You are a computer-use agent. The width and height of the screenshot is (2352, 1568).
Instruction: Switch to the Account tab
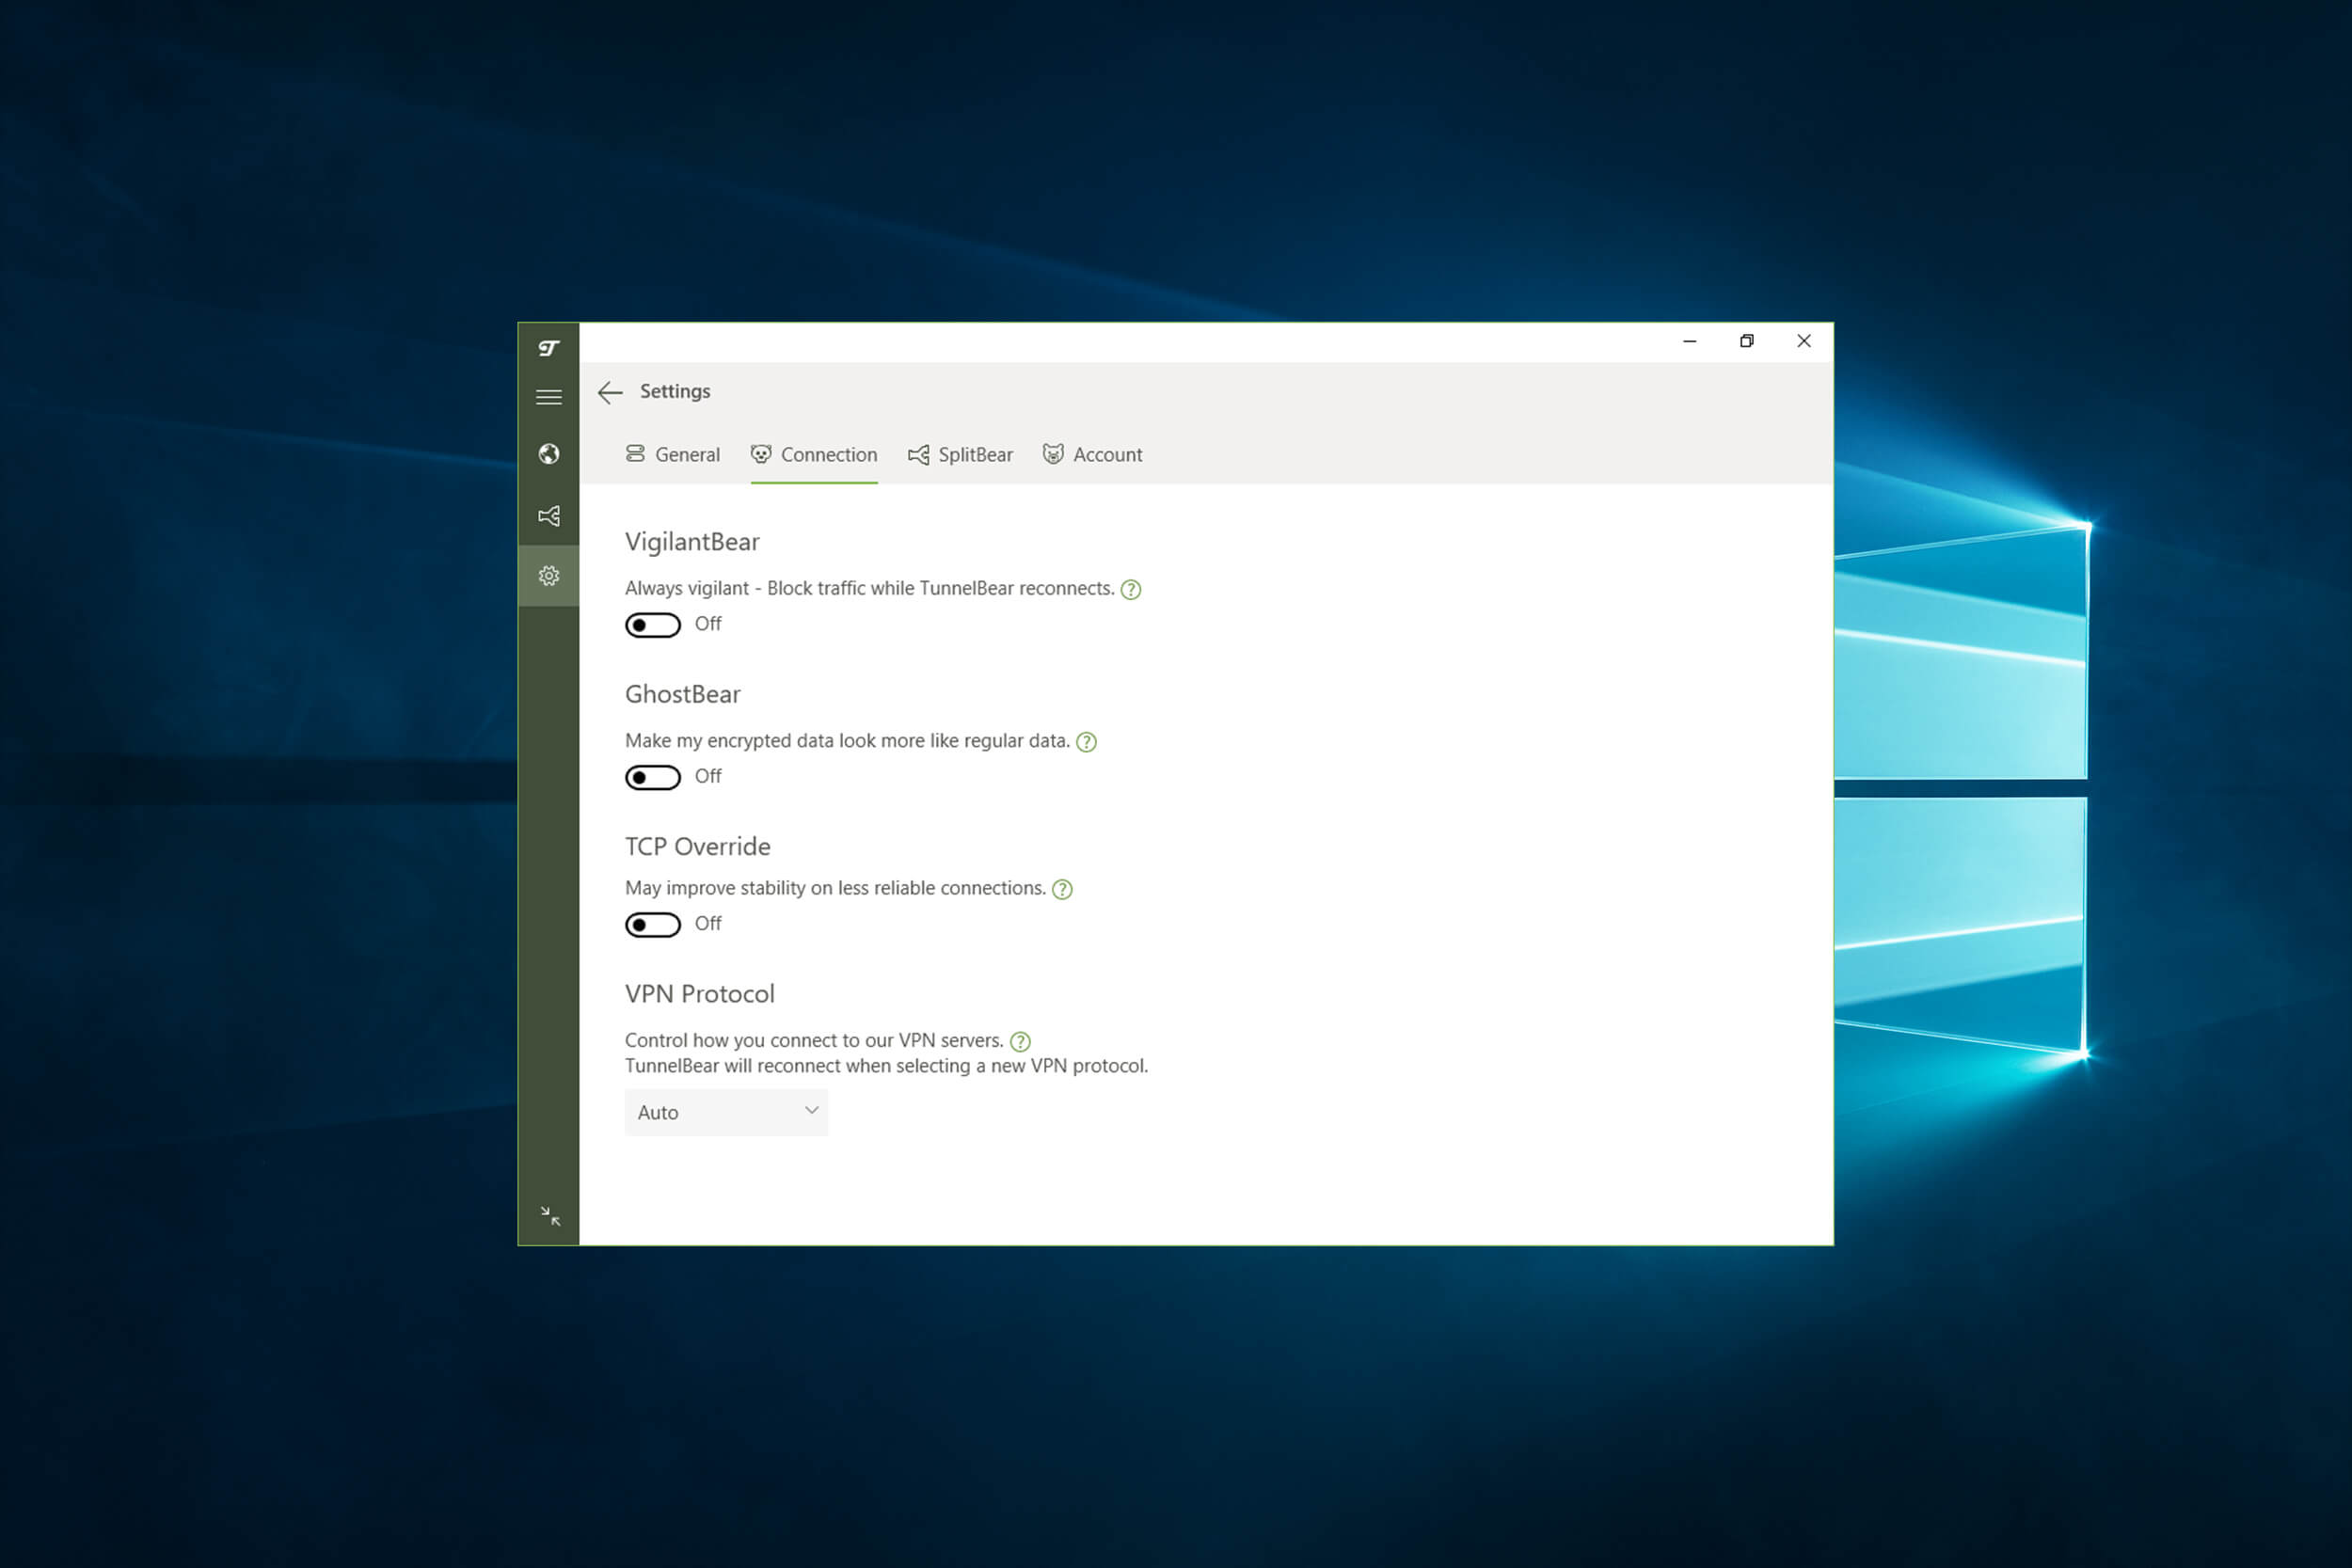[x=1092, y=455]
